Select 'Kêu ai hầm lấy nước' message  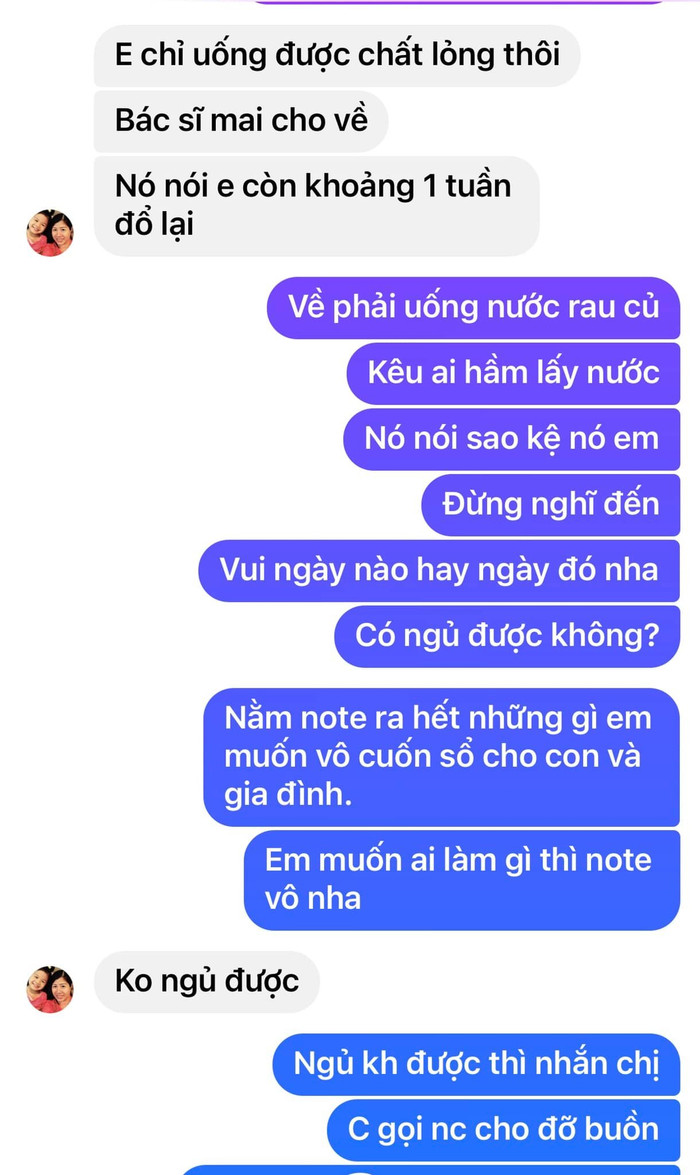(x=513, y=373)
